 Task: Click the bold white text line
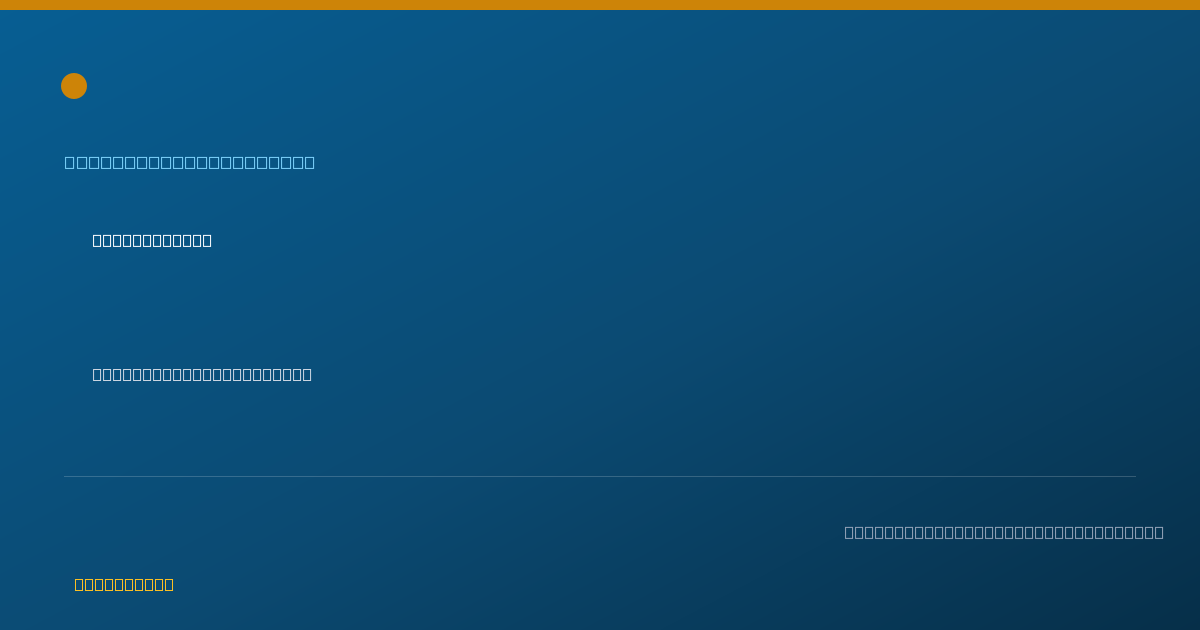[152, 240]
